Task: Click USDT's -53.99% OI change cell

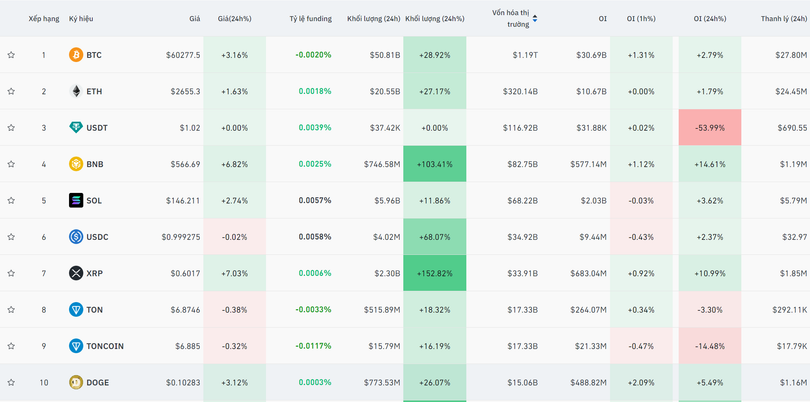Action: (709, 128)
